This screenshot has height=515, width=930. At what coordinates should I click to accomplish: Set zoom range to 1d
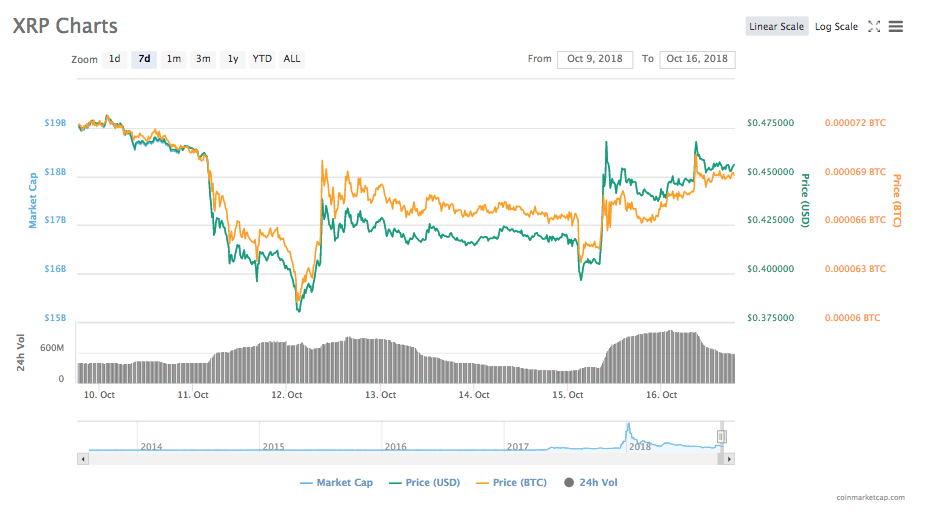pyautogui.click(x=114, y=59)
